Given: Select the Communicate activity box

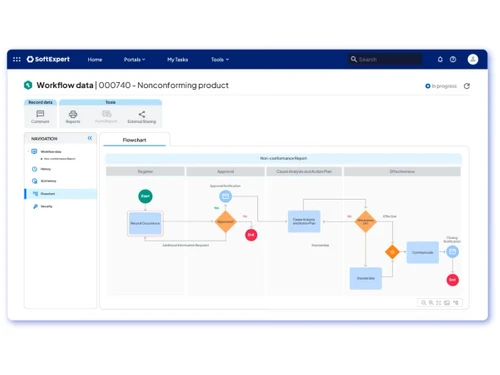Looking at the screenshot, I should 423,252.
